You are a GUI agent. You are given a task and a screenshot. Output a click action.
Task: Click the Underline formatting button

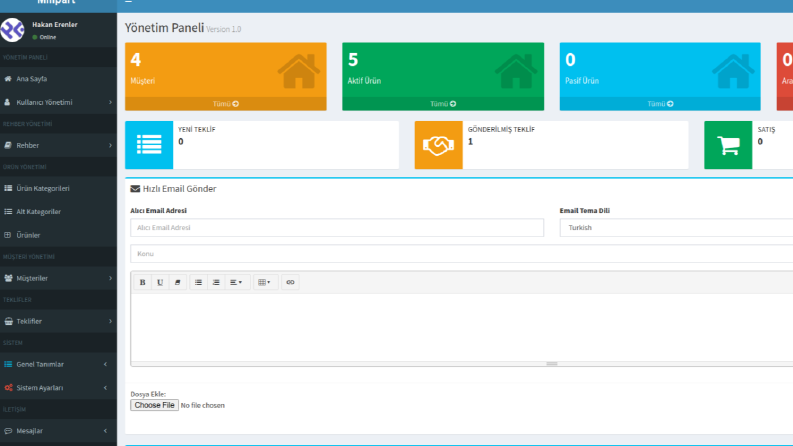coord(160,282)
